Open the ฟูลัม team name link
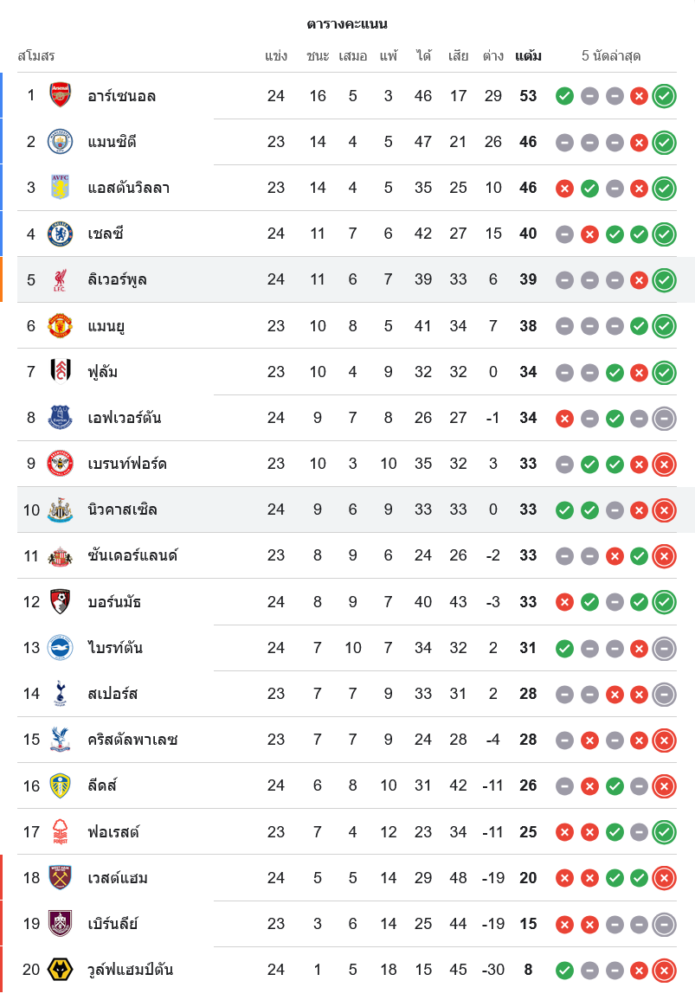This screenshot has width=695, height=1000. pos(103,372)
